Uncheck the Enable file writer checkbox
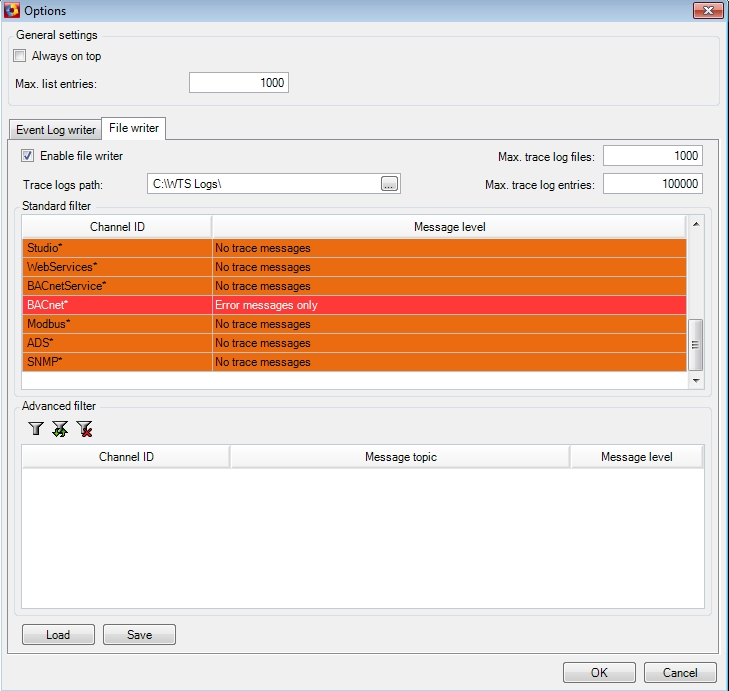This screenshot has width=729, height=691. pyautogui.click(x=28, y=156)
